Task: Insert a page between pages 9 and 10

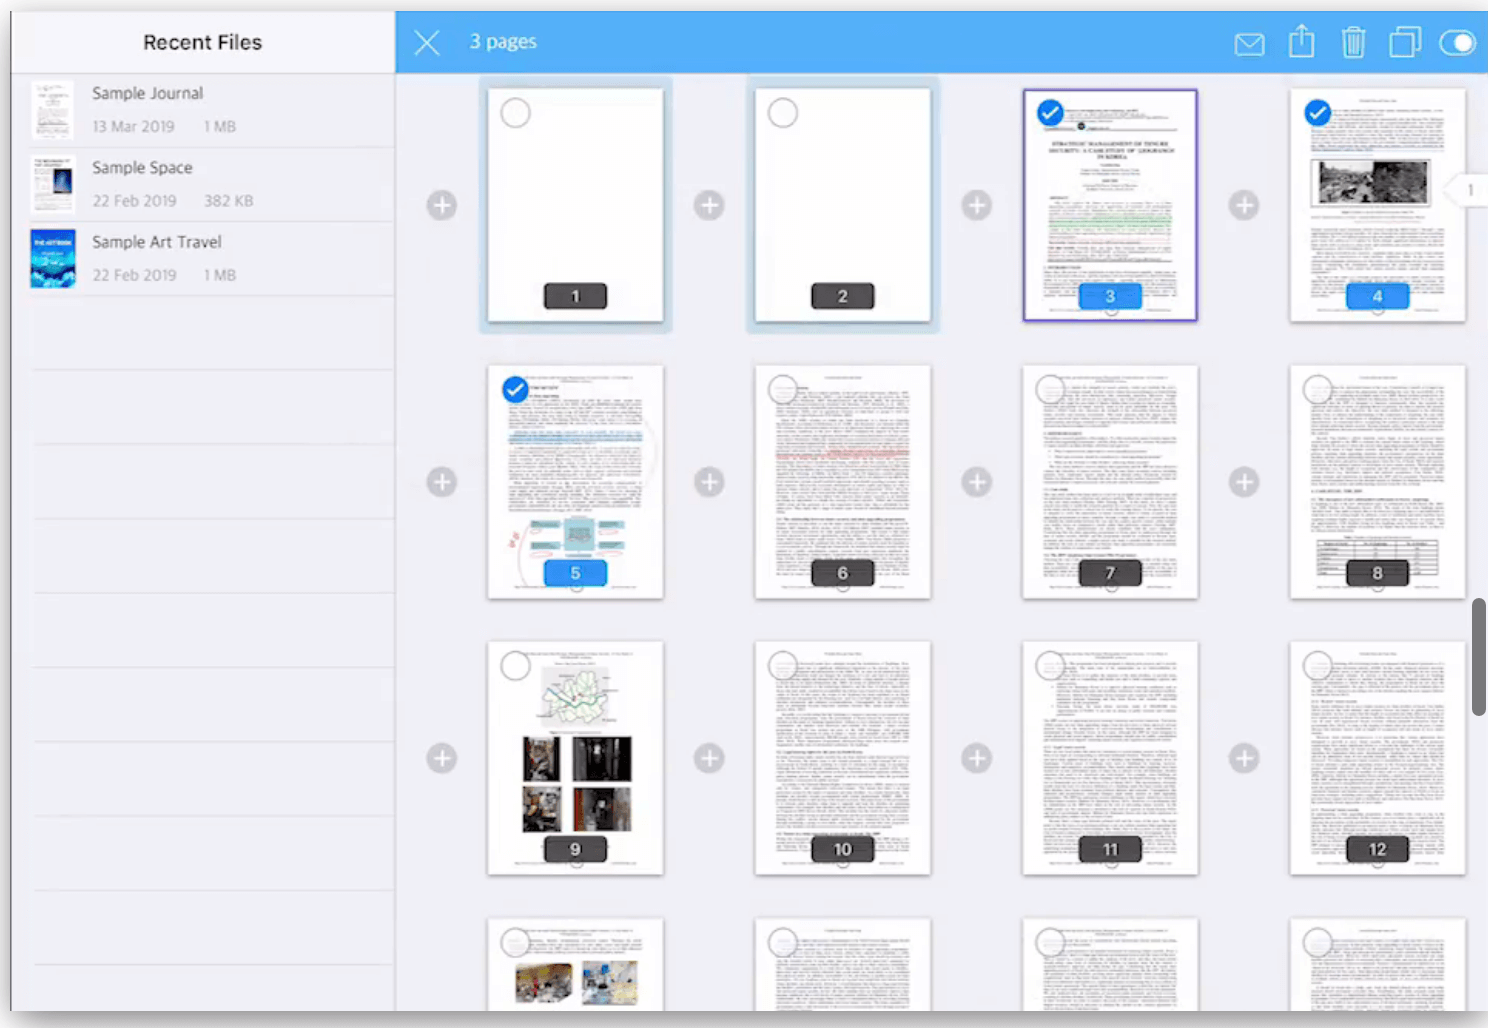Action: pyautogui.click(x=709, y=758)
